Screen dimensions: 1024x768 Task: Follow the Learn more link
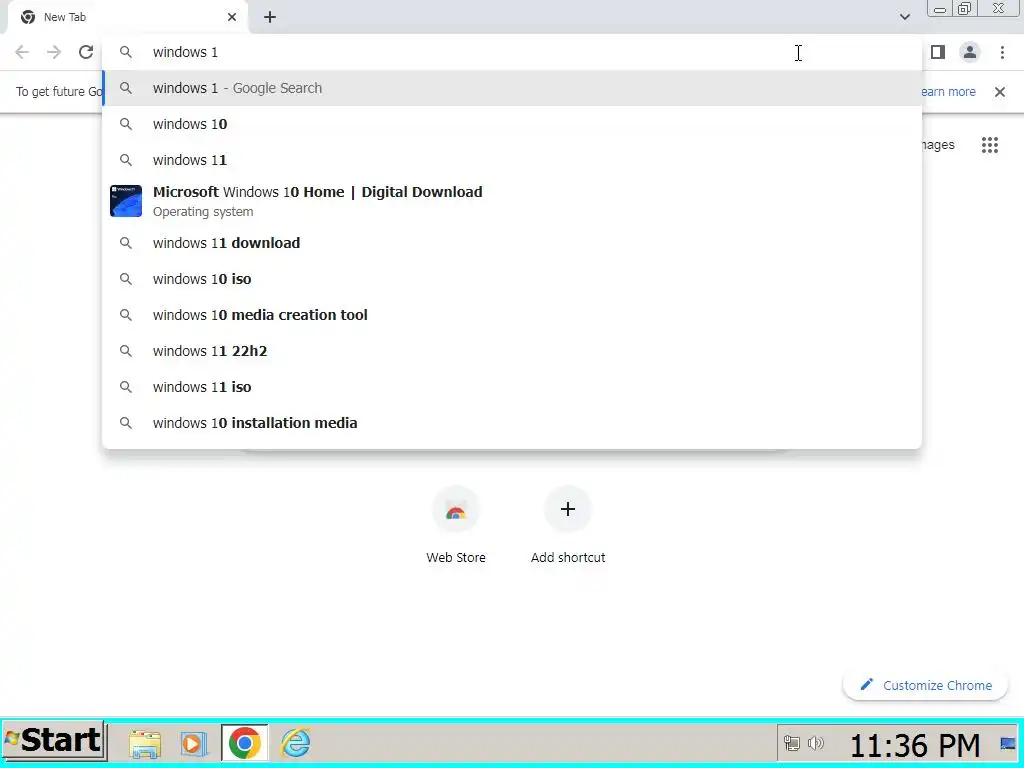click(x=948, y=92)
